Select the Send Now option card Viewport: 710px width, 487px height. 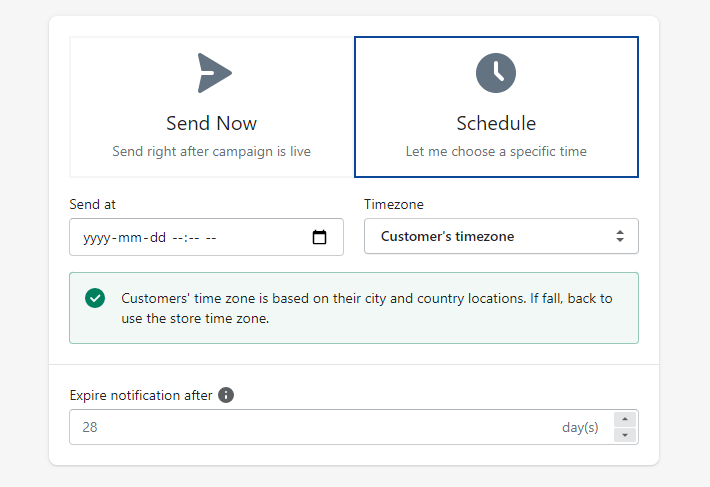211,107
